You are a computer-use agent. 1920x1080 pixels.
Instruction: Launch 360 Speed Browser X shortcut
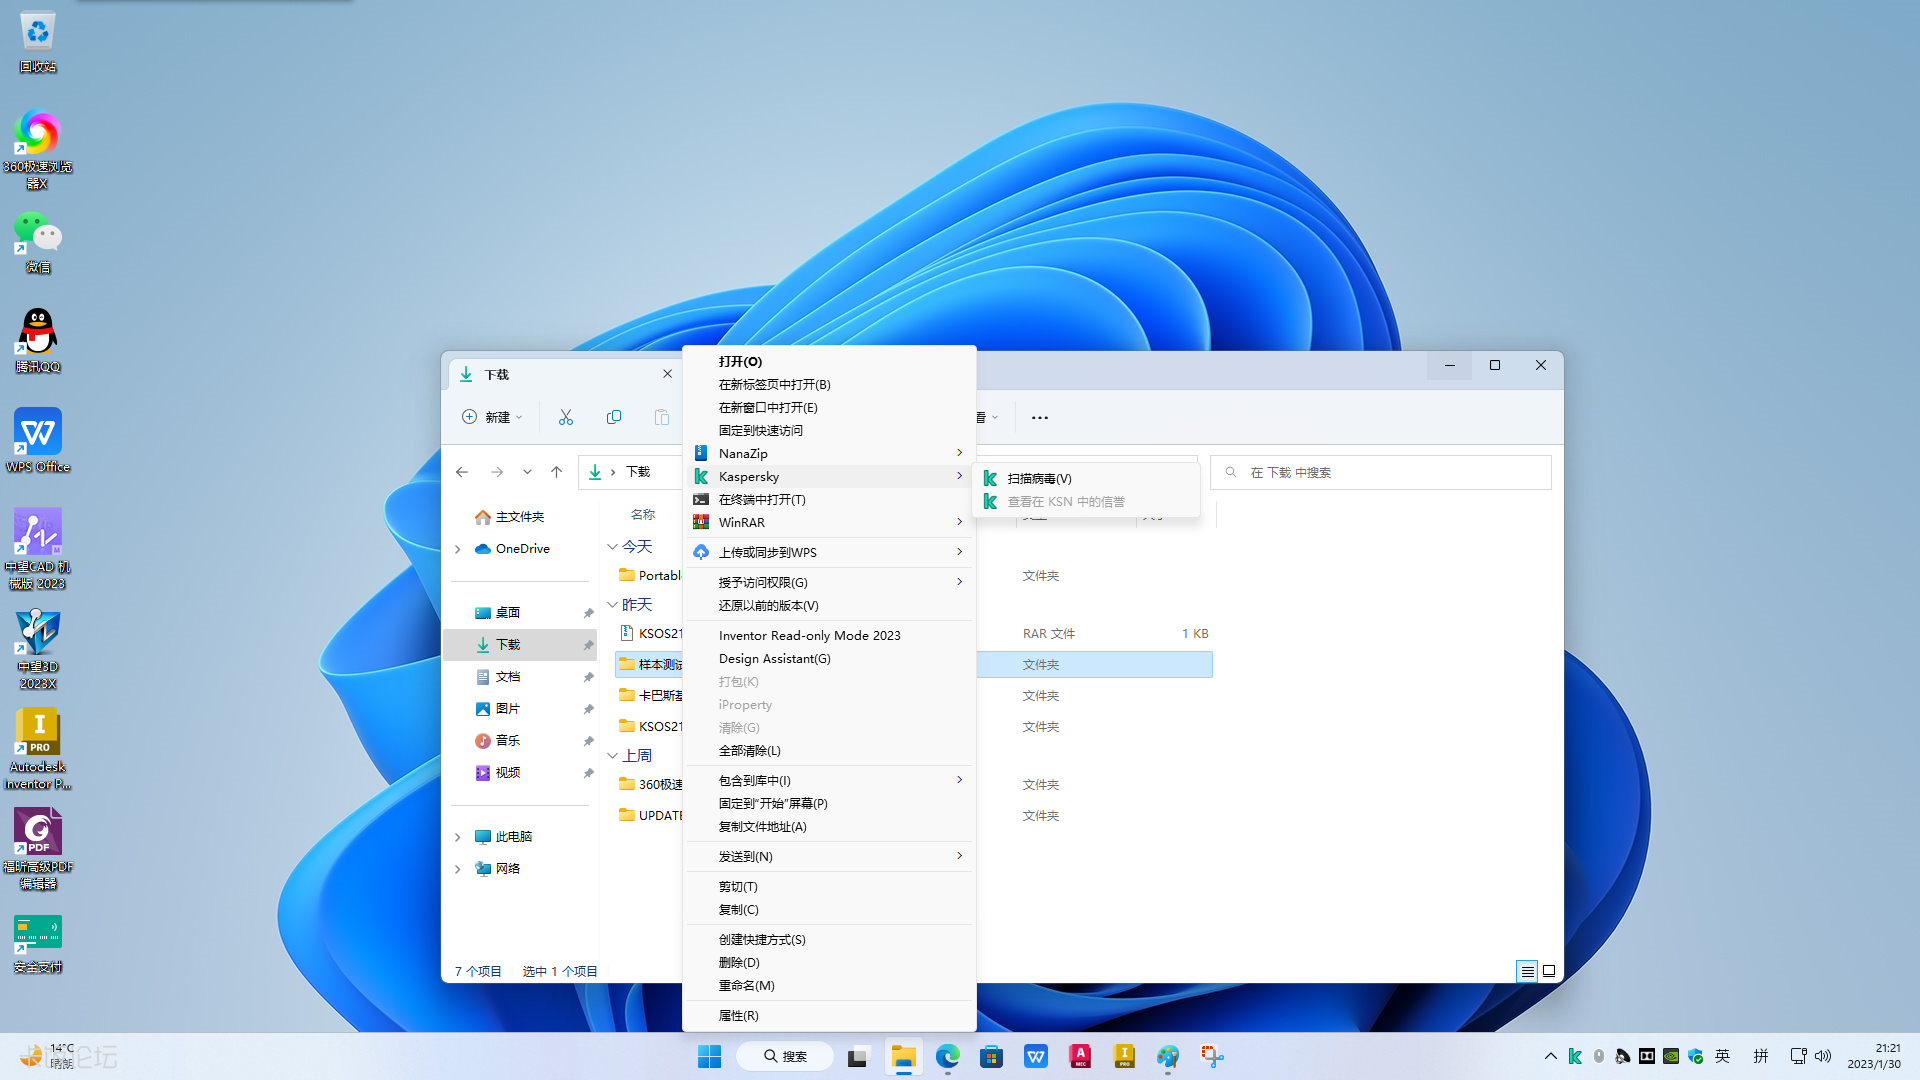[x=38, y=148]
